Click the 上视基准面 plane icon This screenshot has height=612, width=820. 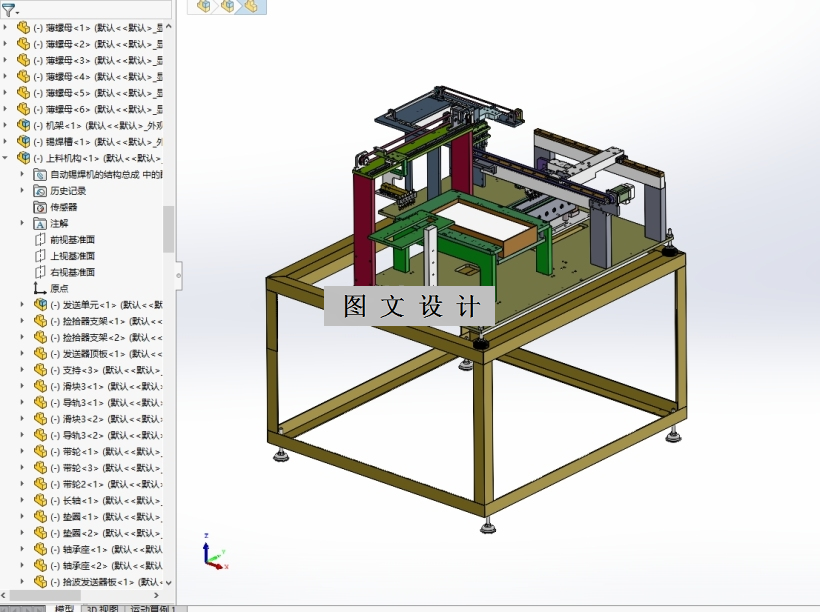(40, 256)
